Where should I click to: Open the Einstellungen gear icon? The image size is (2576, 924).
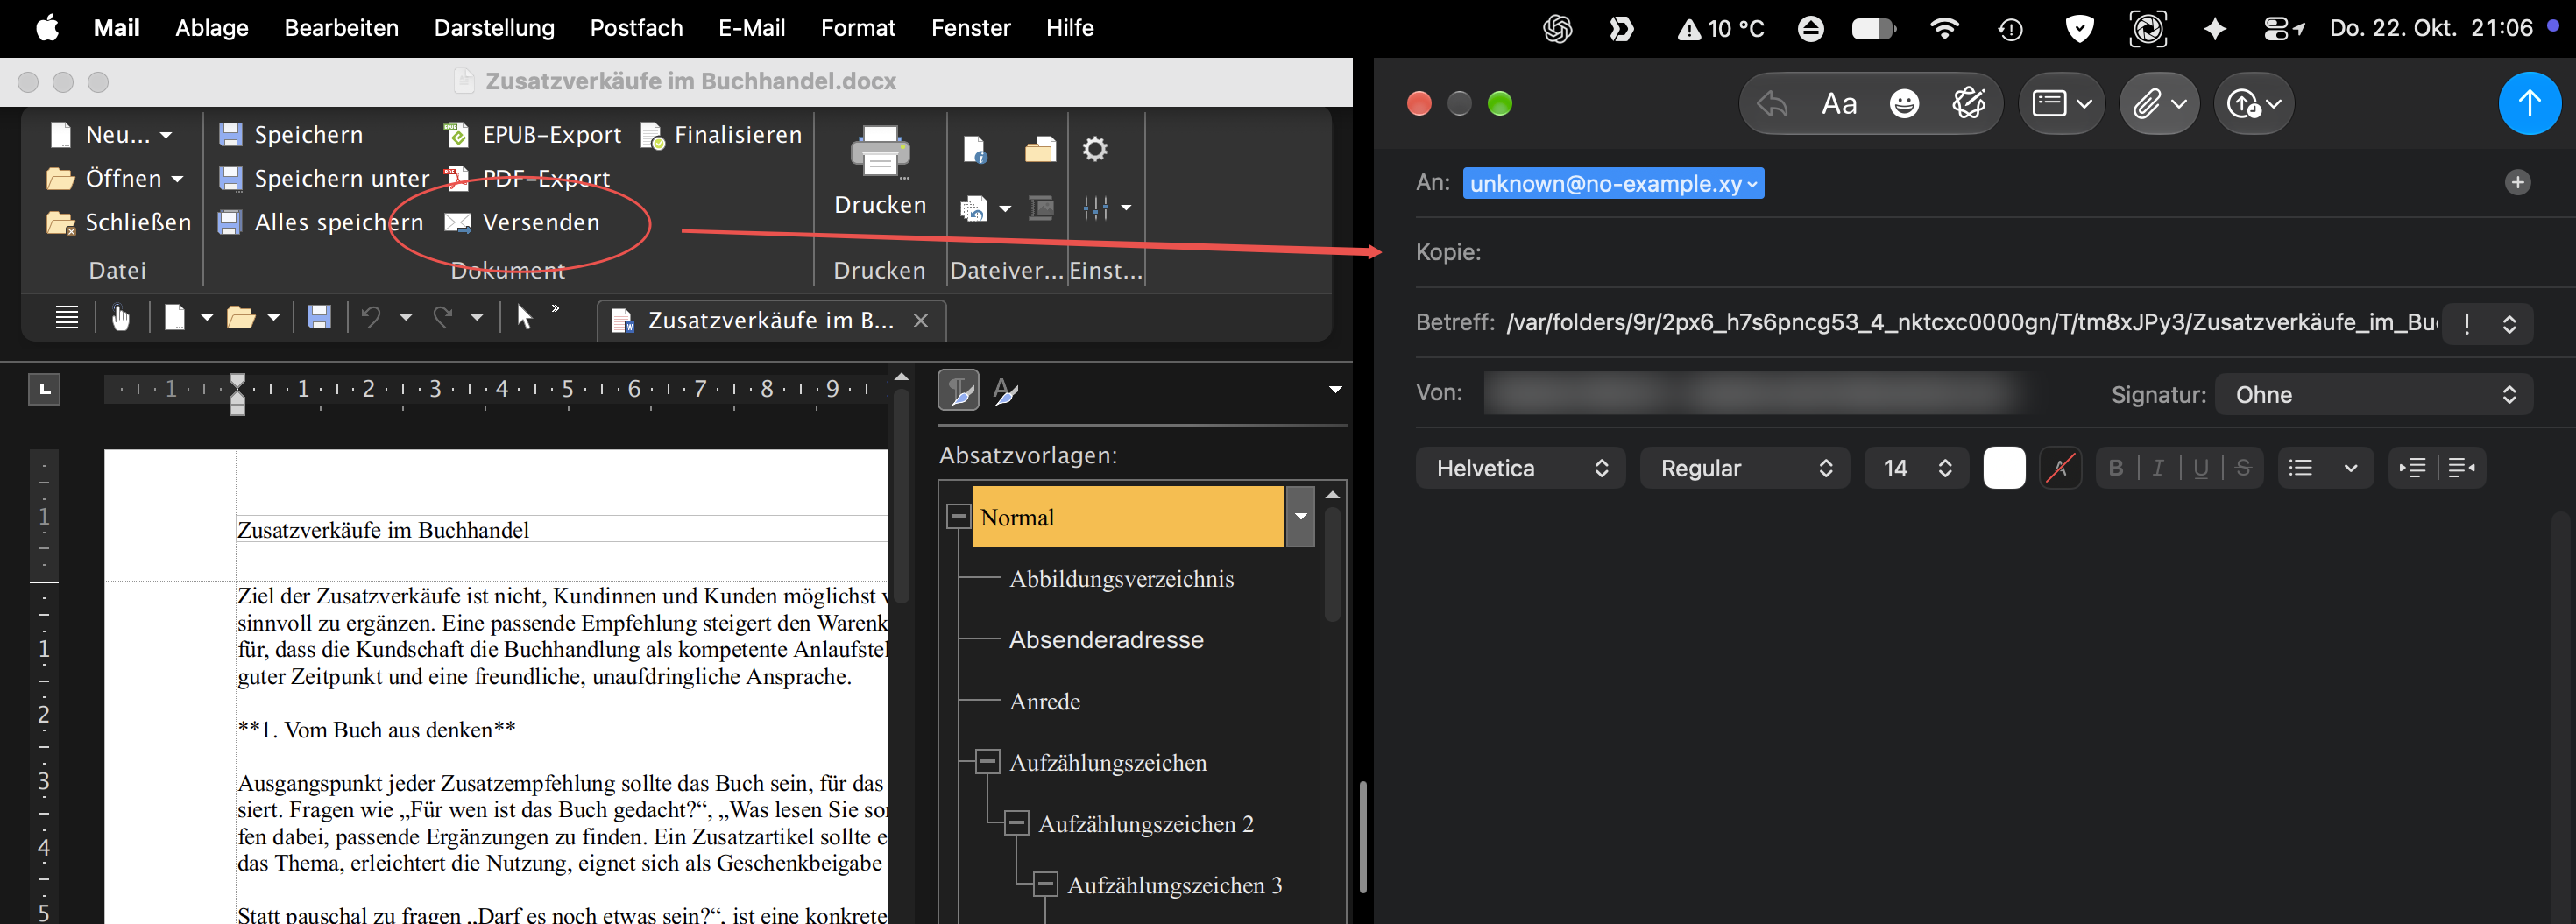pyautogui.click(x=1095, y=149)
